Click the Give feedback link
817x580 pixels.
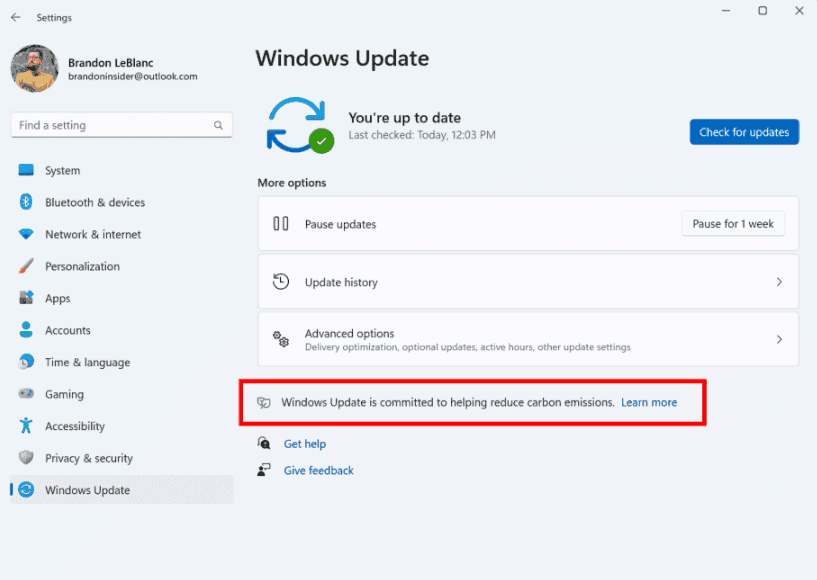[x=318, y=471]
